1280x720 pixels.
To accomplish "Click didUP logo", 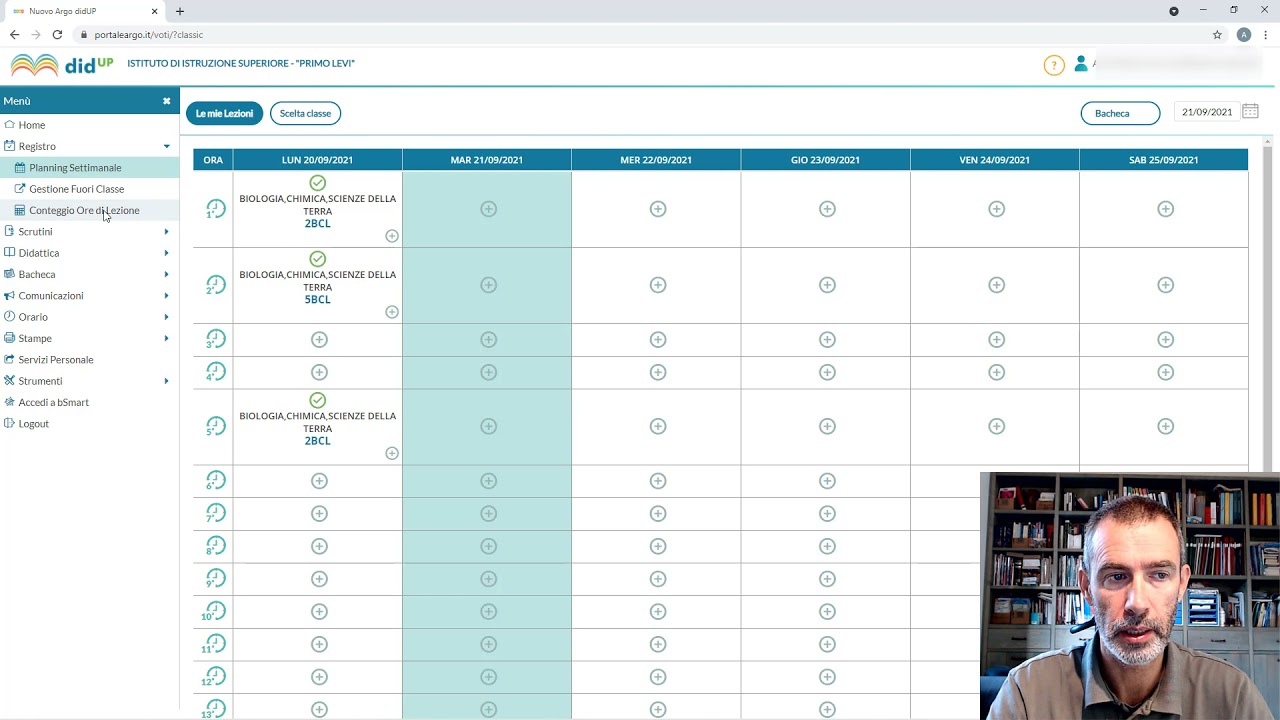I will tap(62, 65).
